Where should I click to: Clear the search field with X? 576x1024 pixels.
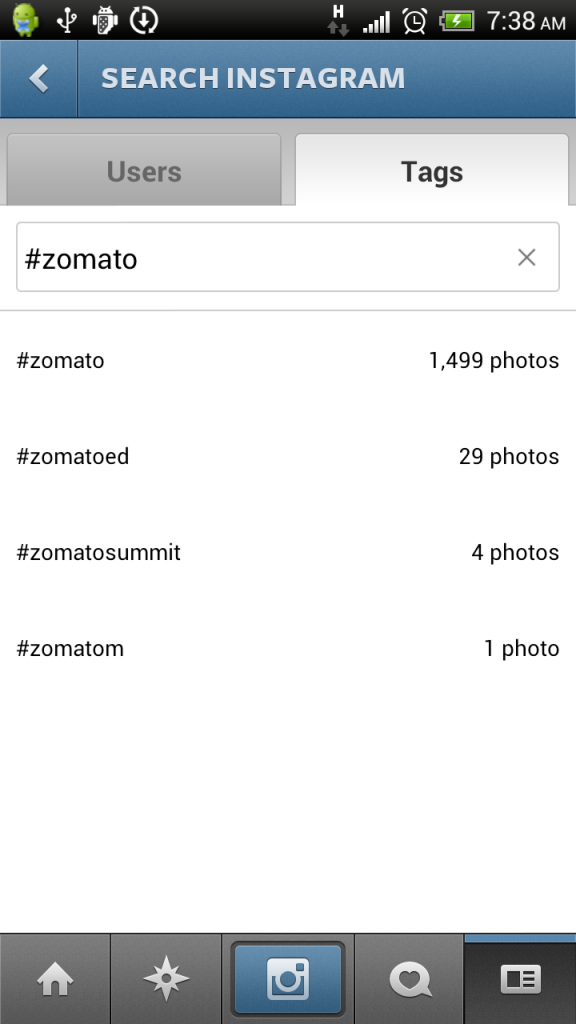[526, 257]
